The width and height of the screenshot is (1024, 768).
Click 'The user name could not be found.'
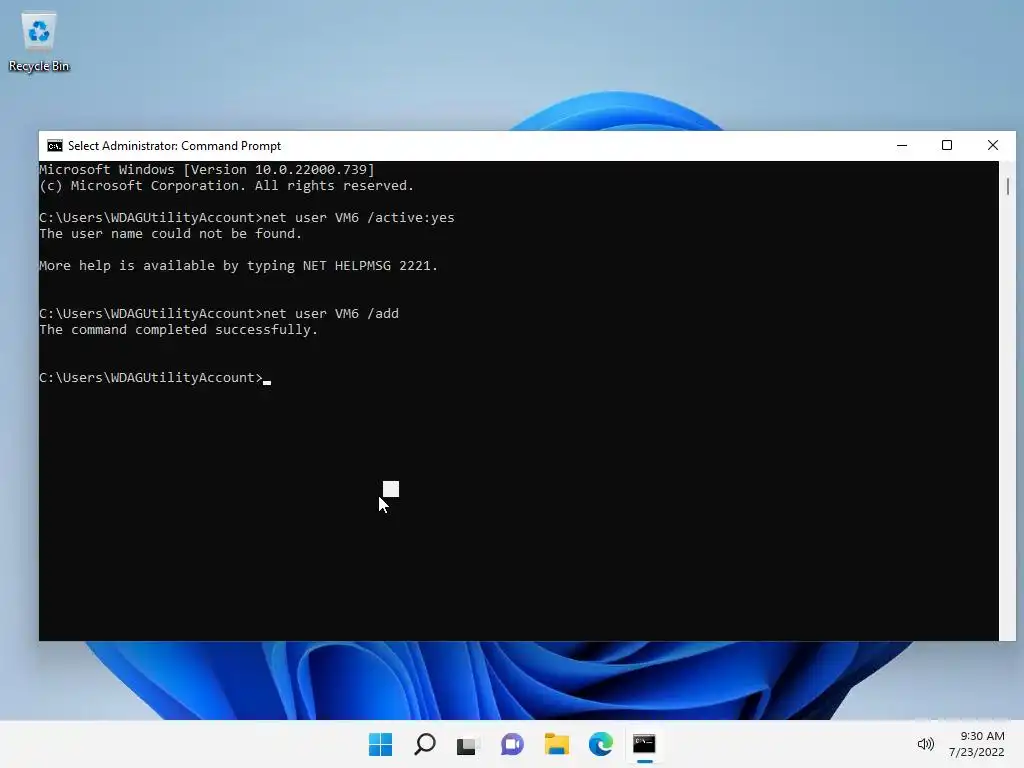(x=170, y=234)
